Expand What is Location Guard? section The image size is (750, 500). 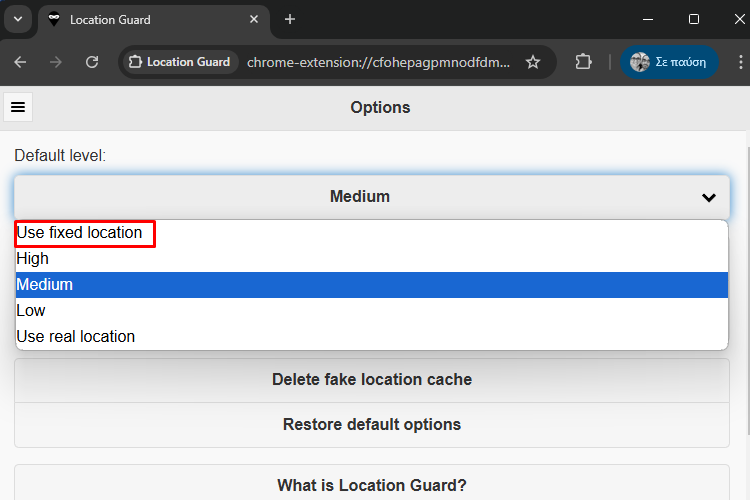pos(372,483)
